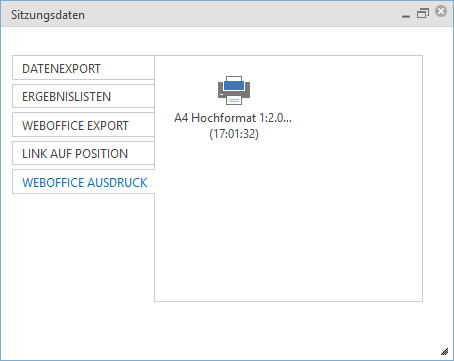
Task: Click the resize grip at the window corner
Action: 445,352
